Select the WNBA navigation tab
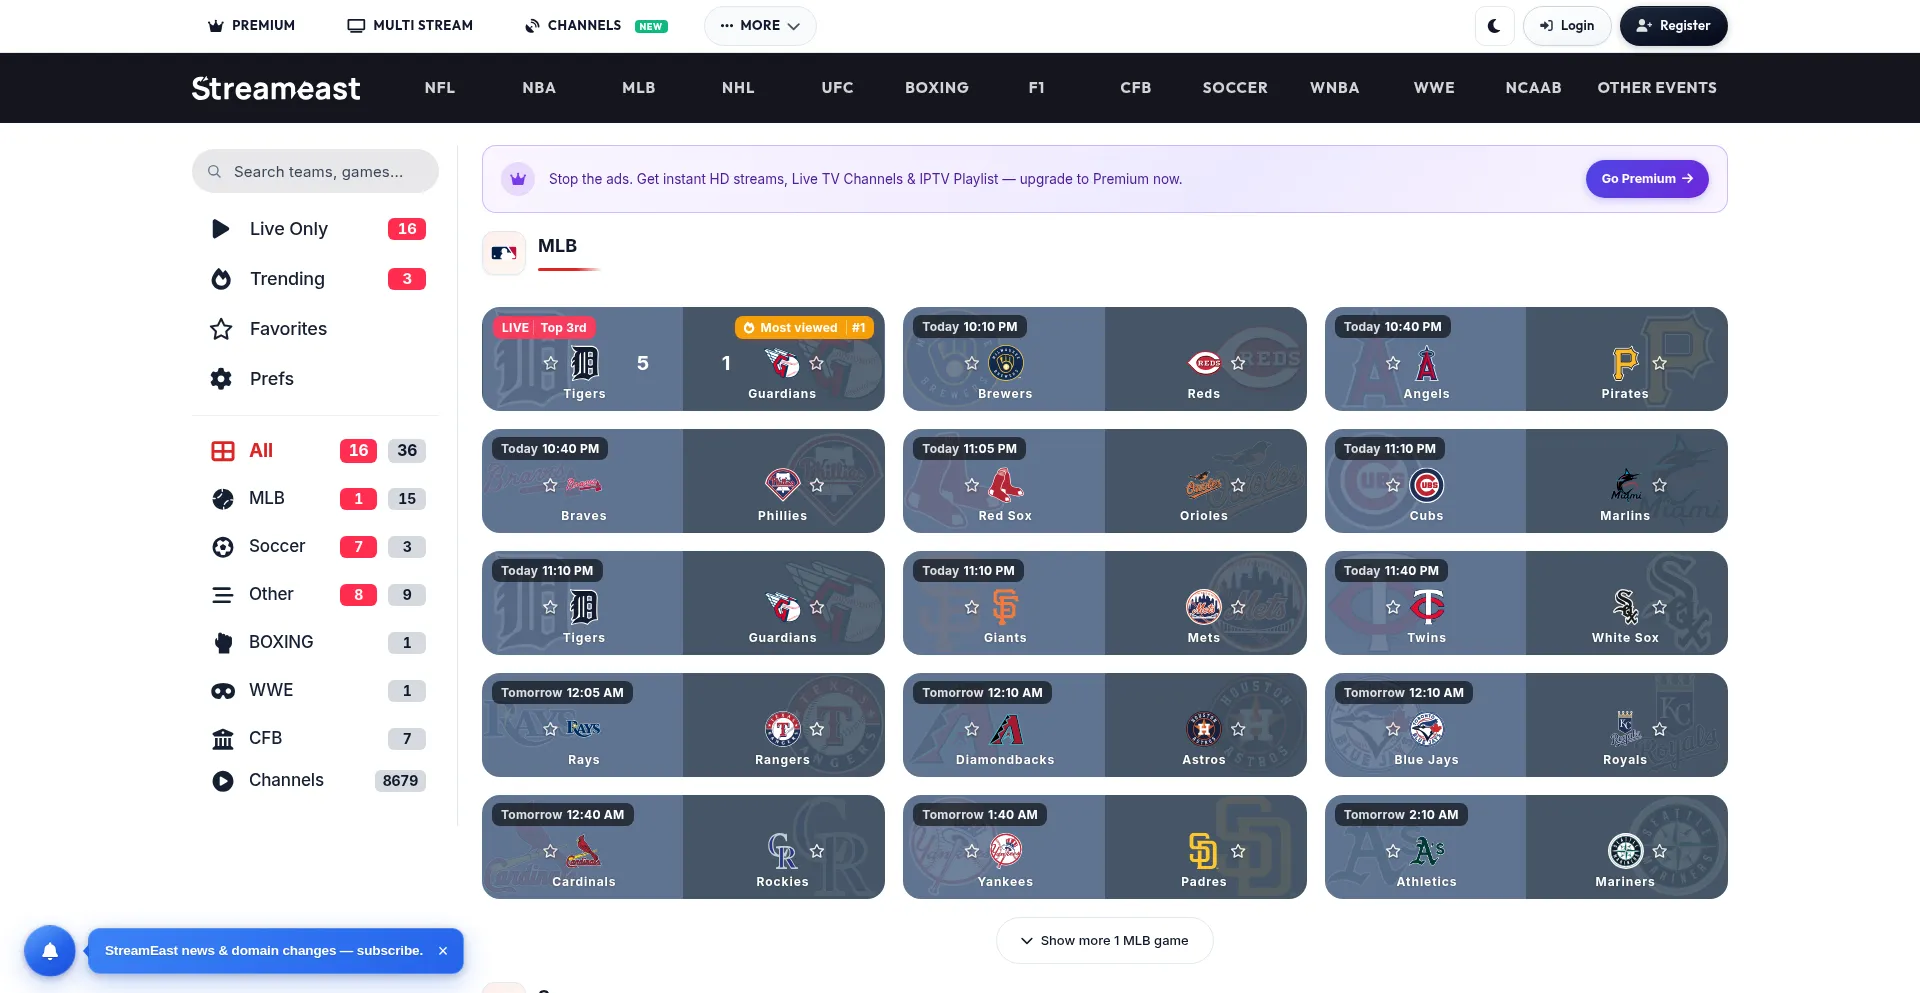Viewport: 1920px width, 993px height. 1335,88
